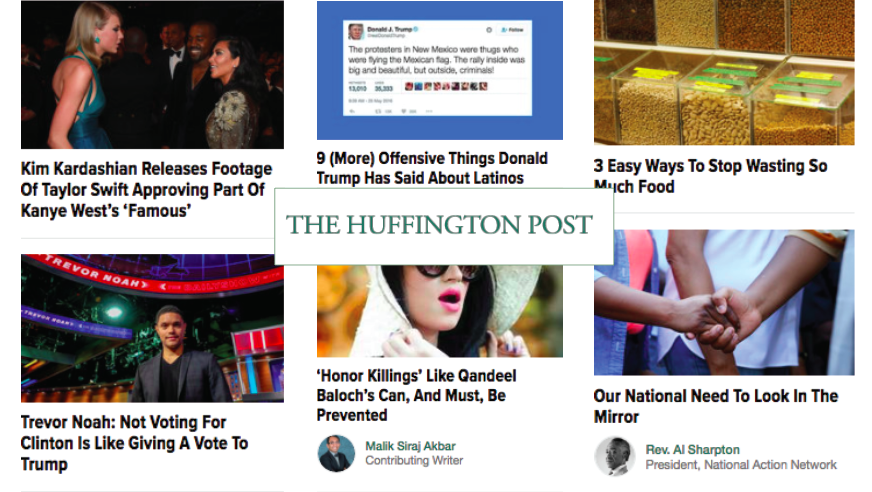Click the Trevor Noah Daily Show photo

(x=152, y=328)
